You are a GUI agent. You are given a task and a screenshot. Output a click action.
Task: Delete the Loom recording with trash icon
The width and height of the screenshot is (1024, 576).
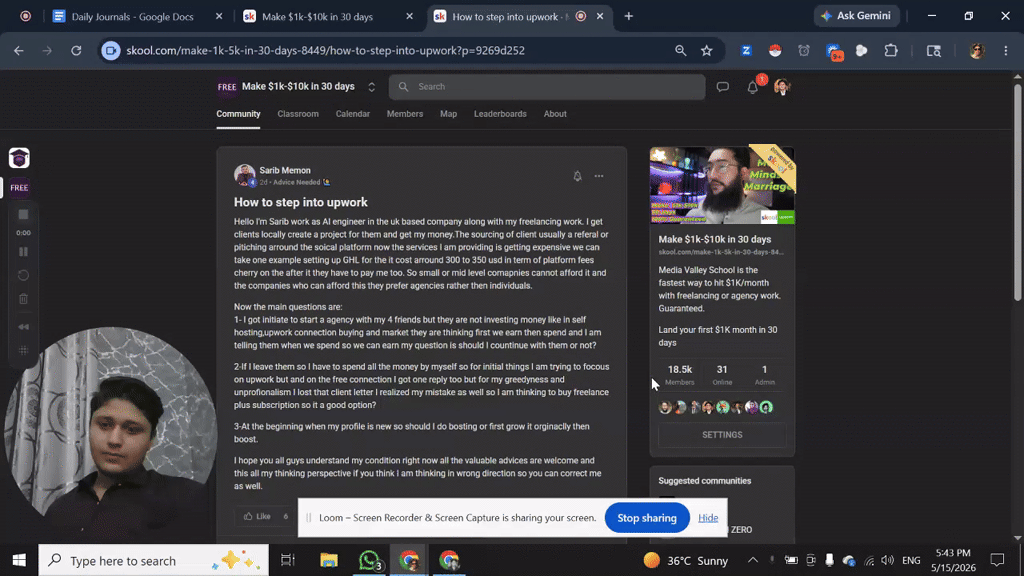click(x=24, y=298)
